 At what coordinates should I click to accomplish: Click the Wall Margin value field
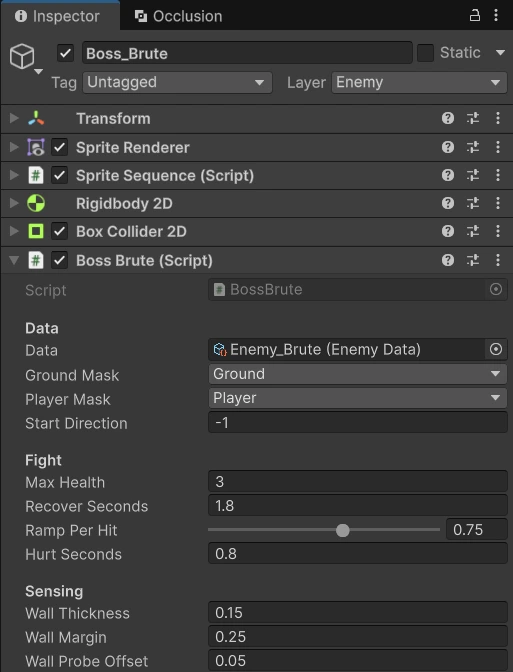pos(357,637)
